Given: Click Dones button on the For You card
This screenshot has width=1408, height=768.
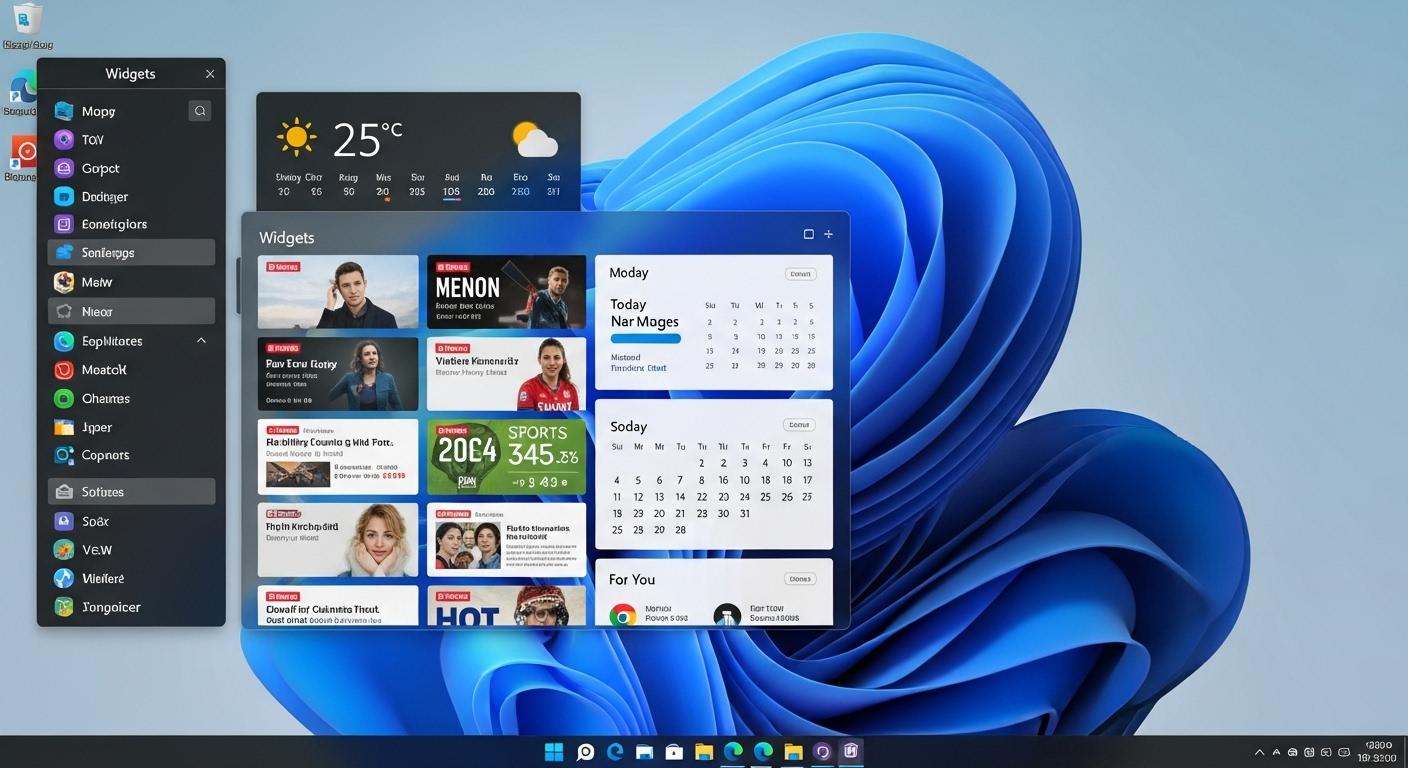Looking at the screenshot, I should 799,578.
